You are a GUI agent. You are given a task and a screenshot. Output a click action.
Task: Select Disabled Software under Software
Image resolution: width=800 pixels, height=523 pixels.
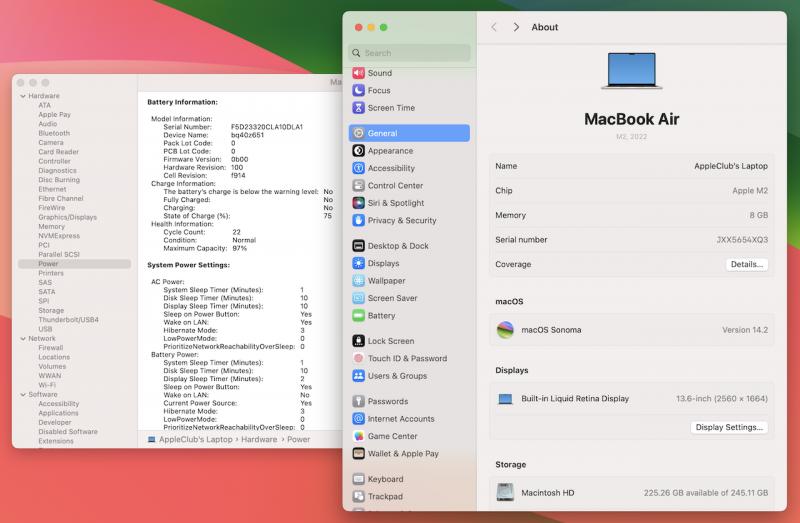pos(68,432)
